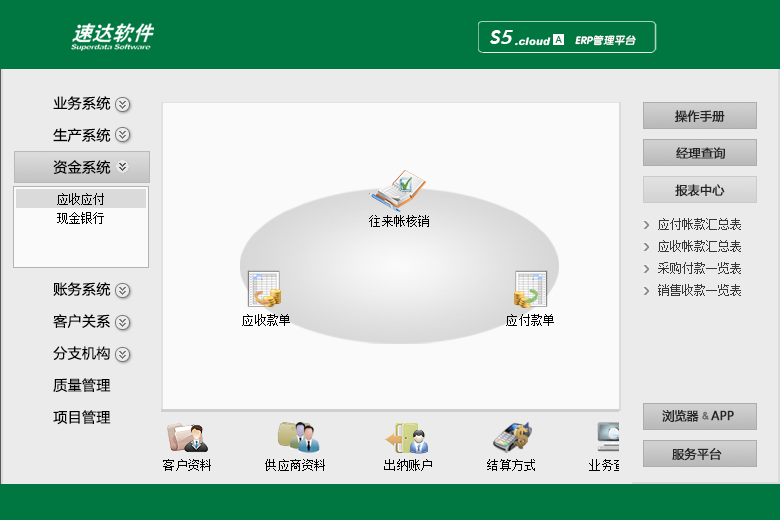Viewport: 782px width, 520px height.
Task: Select the 客户关系 menu label
Action: tap(82, 322)
